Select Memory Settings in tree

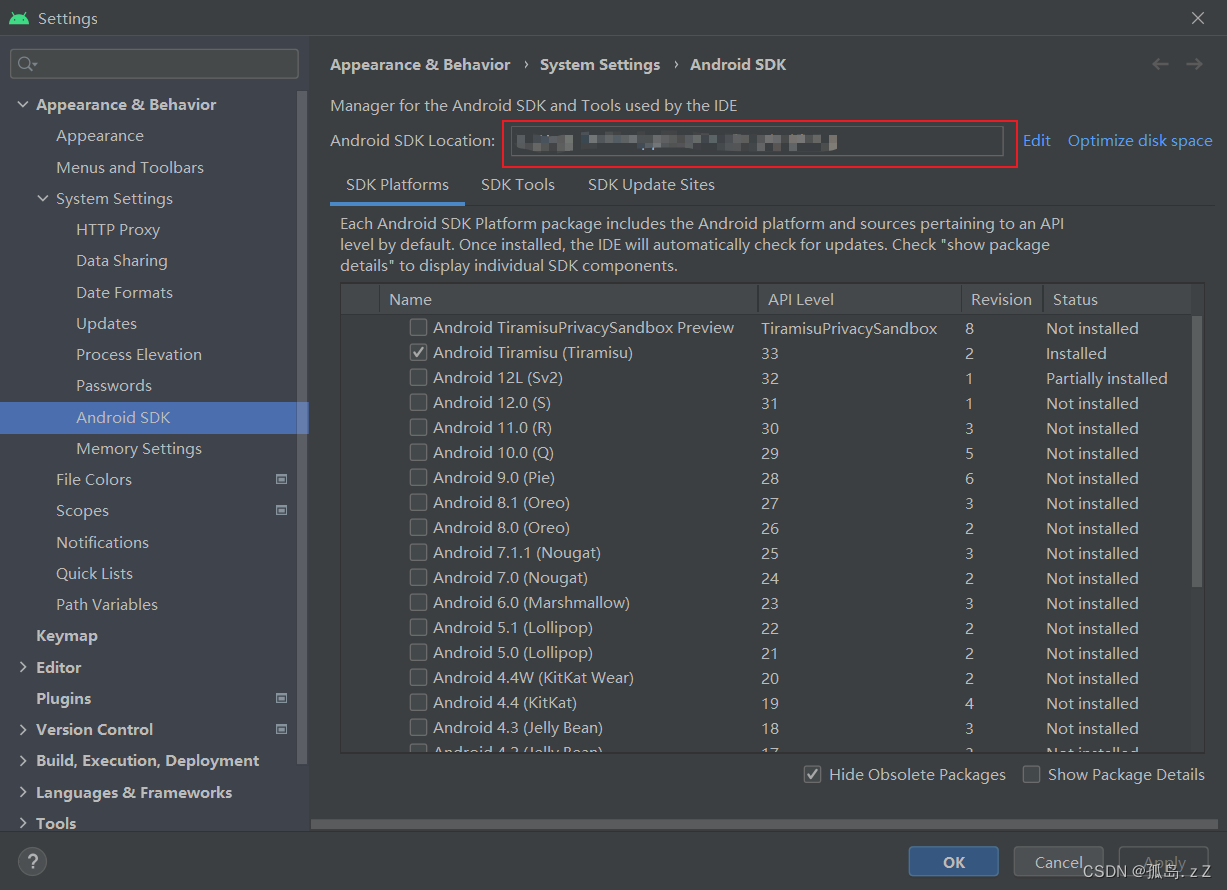[139, 449]
